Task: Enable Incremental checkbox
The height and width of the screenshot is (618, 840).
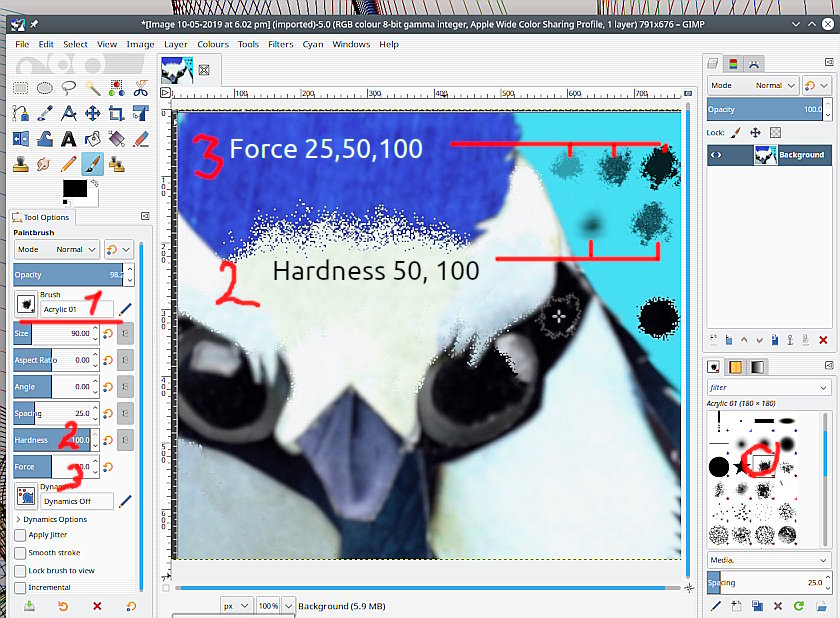Action: point(20,587)
